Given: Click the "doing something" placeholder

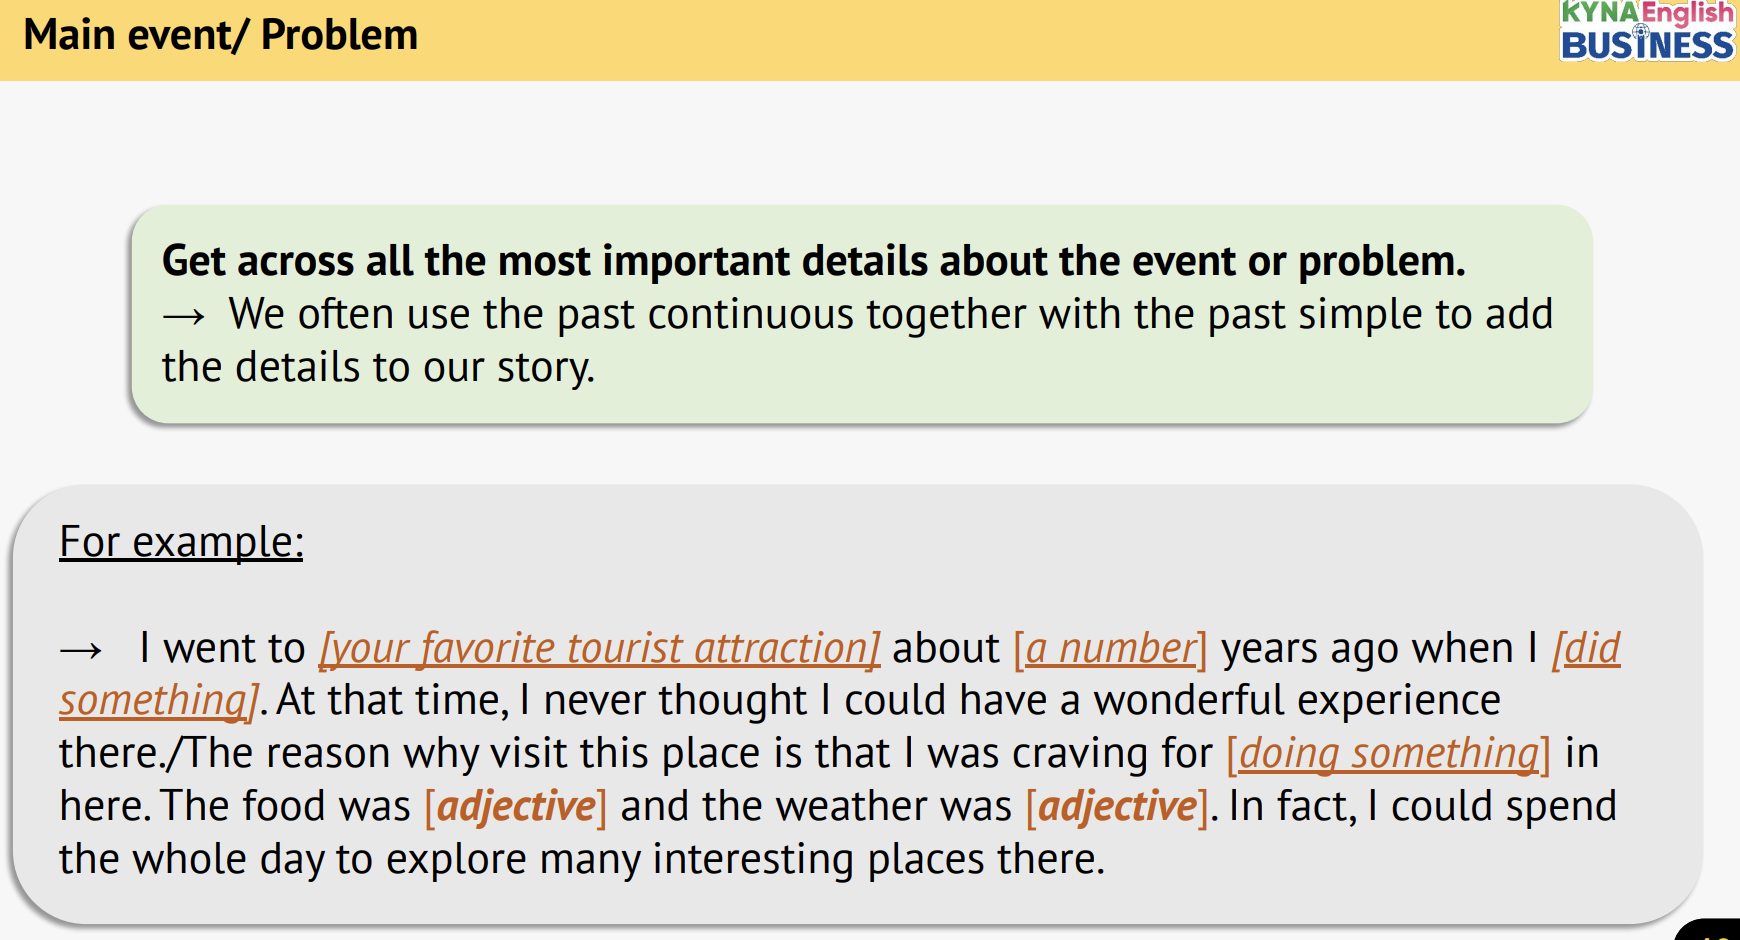Looking at the screenshot, I should coord(1388,753).
